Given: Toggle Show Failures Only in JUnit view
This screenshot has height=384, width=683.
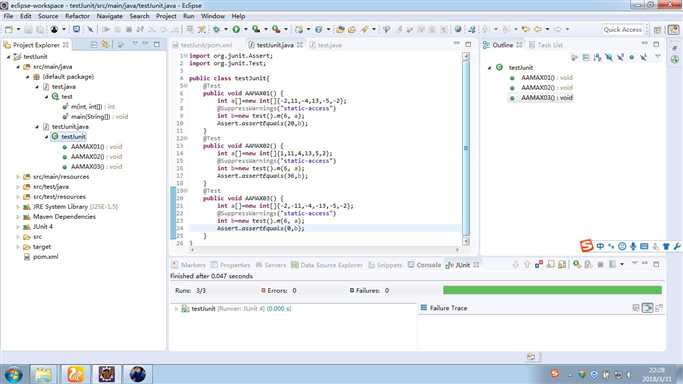Looking at the screenshot, I should pyautogui.click(x=539, y=264).
